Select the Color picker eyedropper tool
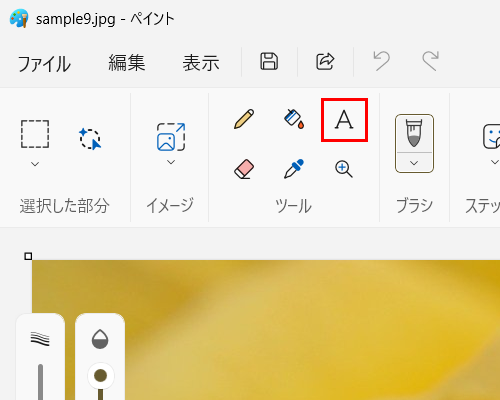The width and height of the screenshot is (500, 400). point(294,169)
